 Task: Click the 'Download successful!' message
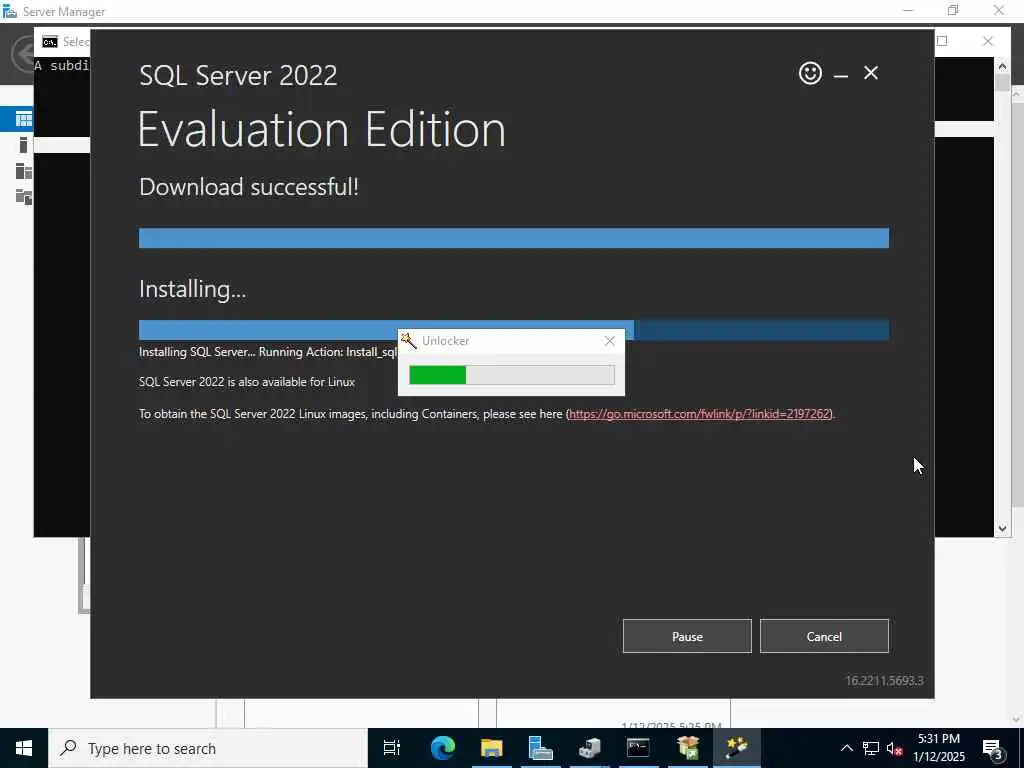(249, 187)
